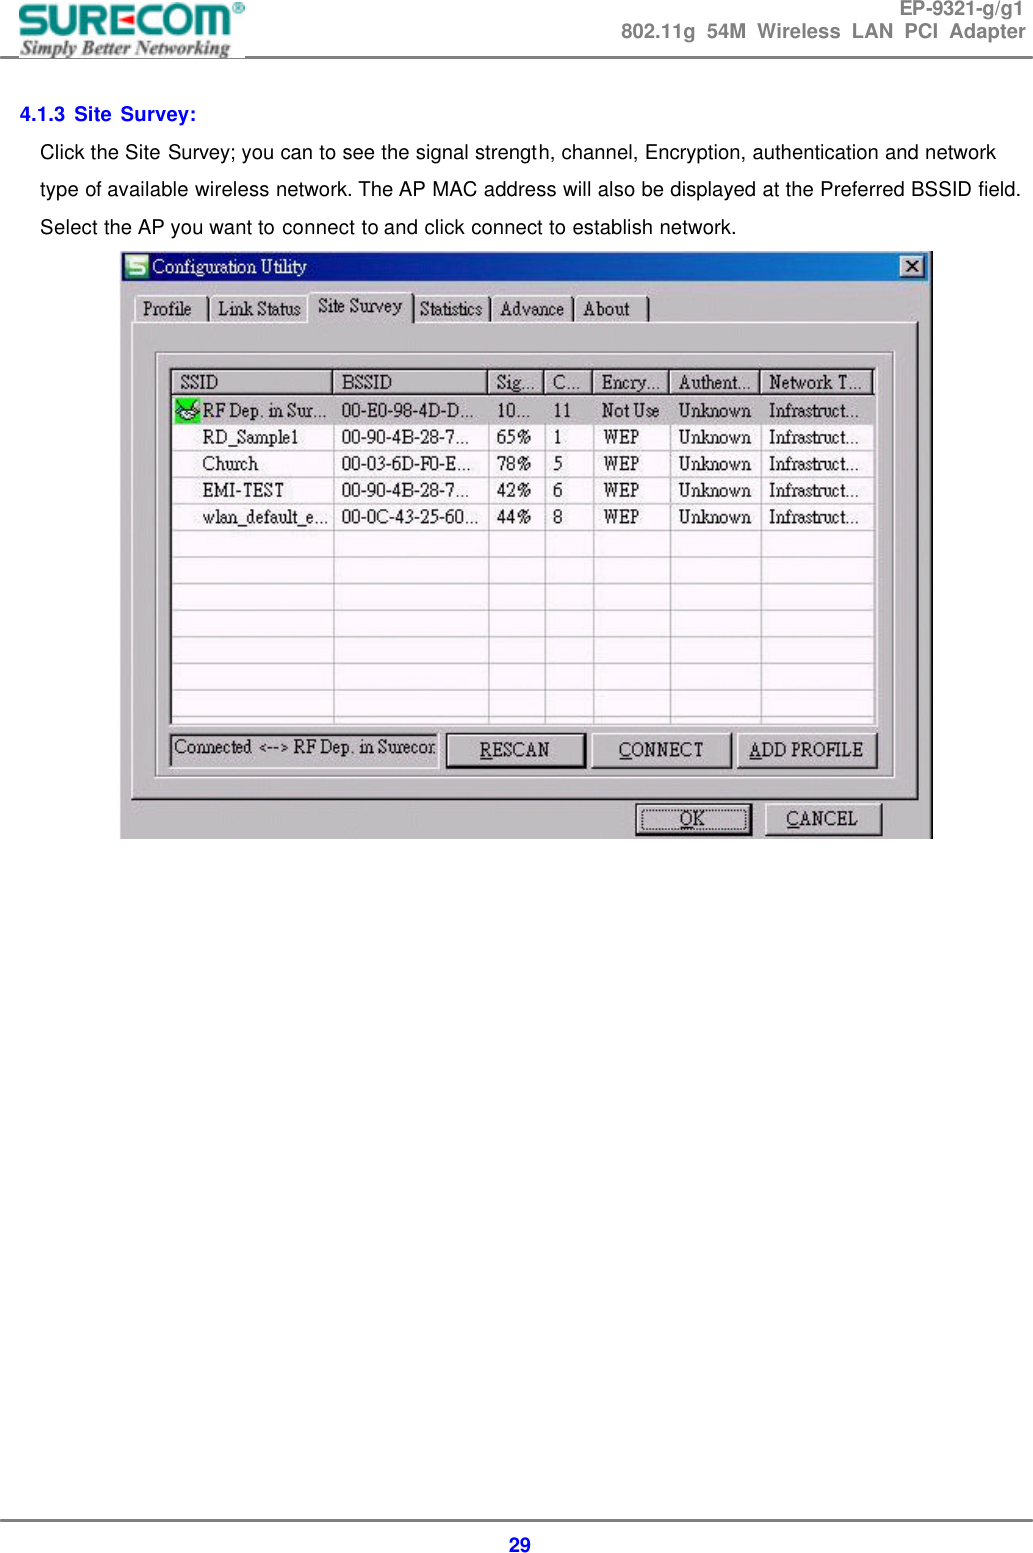Click the CANCEL button
Screen dimensions: 1033x1553
coord(822,818)
